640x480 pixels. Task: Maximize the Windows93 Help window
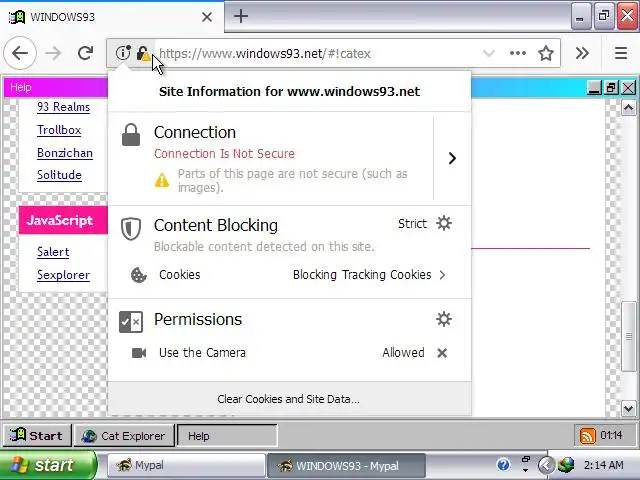pos(611,88)
